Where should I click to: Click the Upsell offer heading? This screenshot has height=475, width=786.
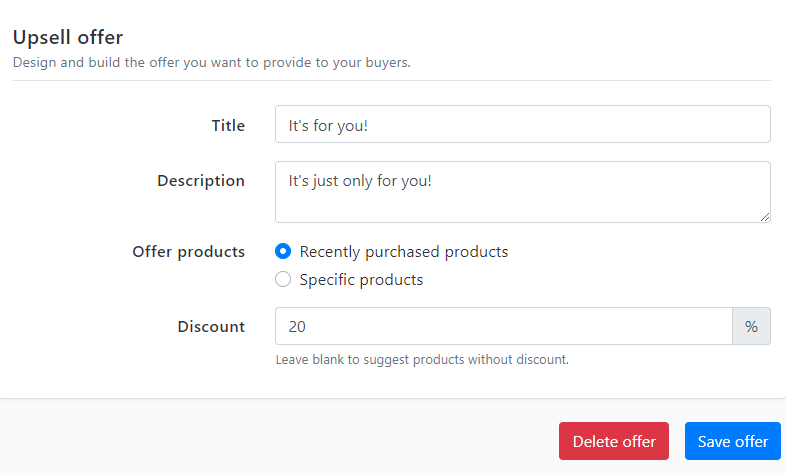point(68,38)
